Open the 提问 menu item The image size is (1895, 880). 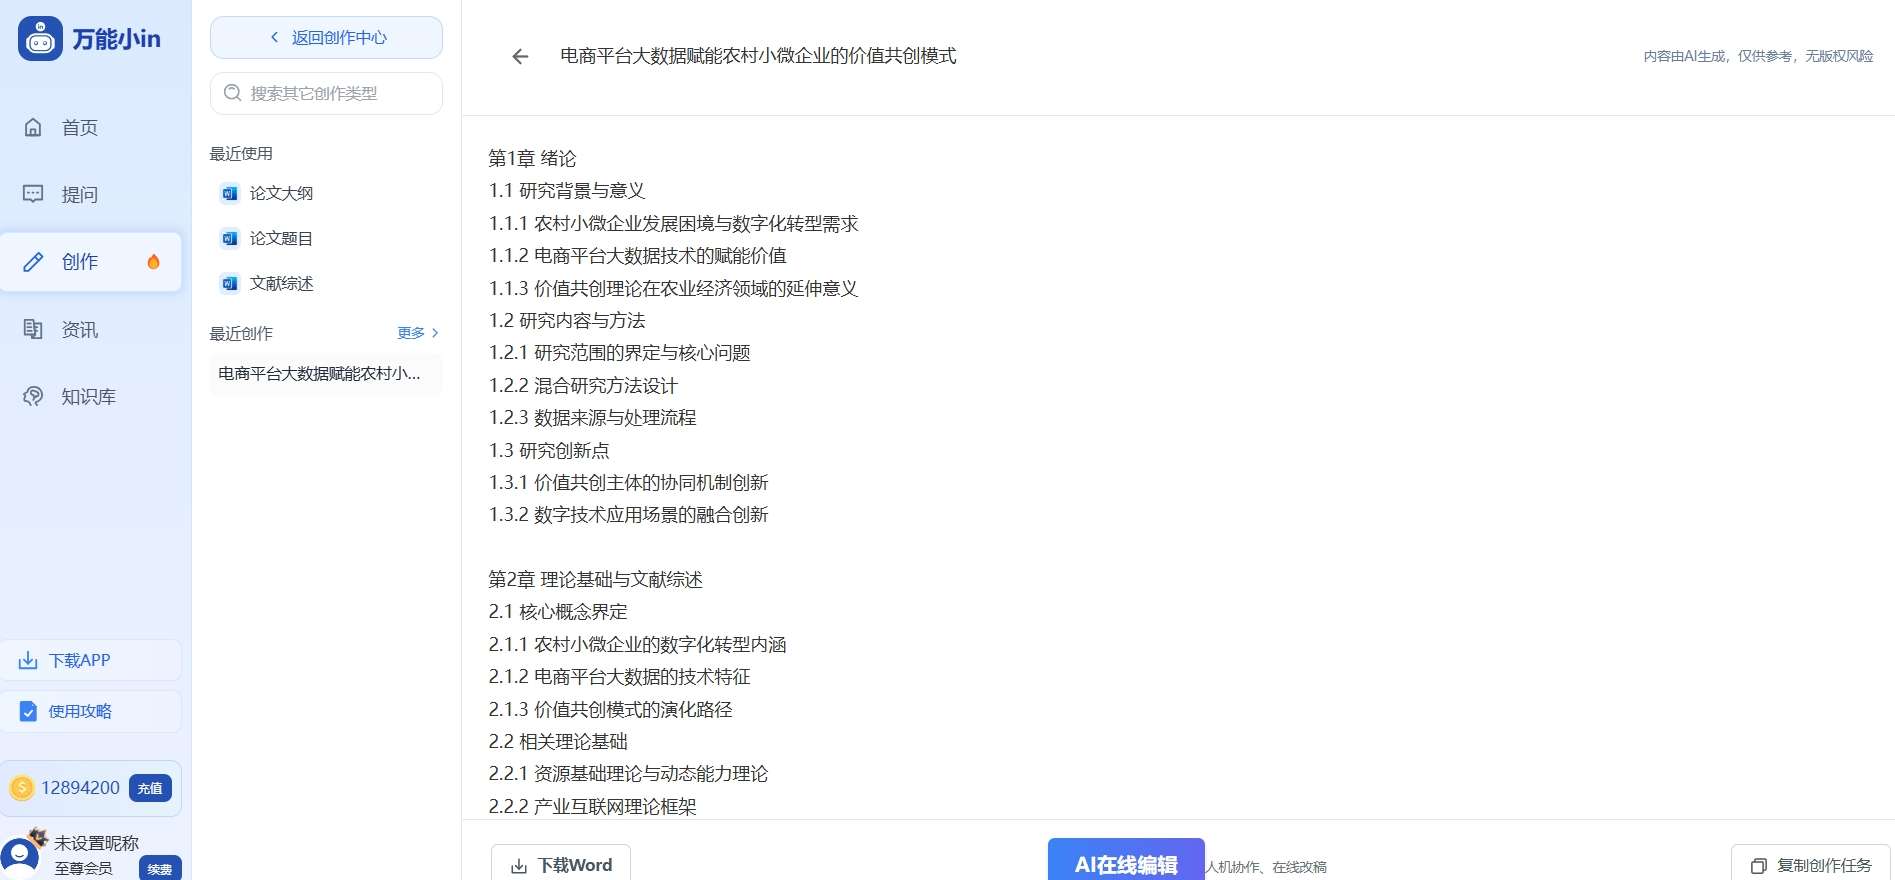[x=91, y=194]
